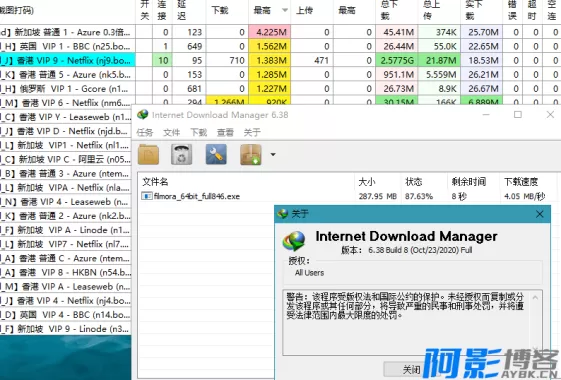Click the 2.5775G total download cell
The height and width of the screenshot is (380, 561).
click(x=397, y=60)
